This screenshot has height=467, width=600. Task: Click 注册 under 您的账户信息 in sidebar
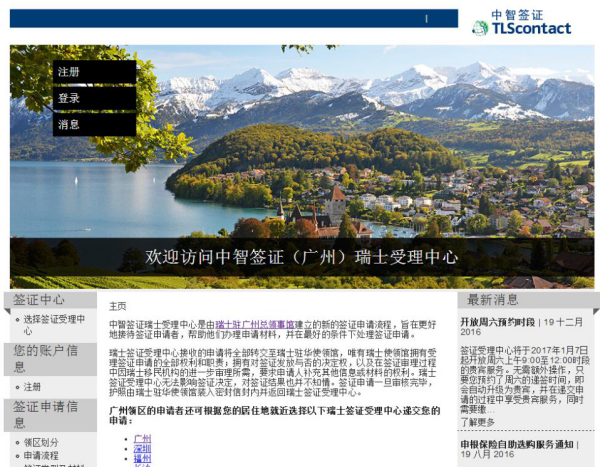32,387
